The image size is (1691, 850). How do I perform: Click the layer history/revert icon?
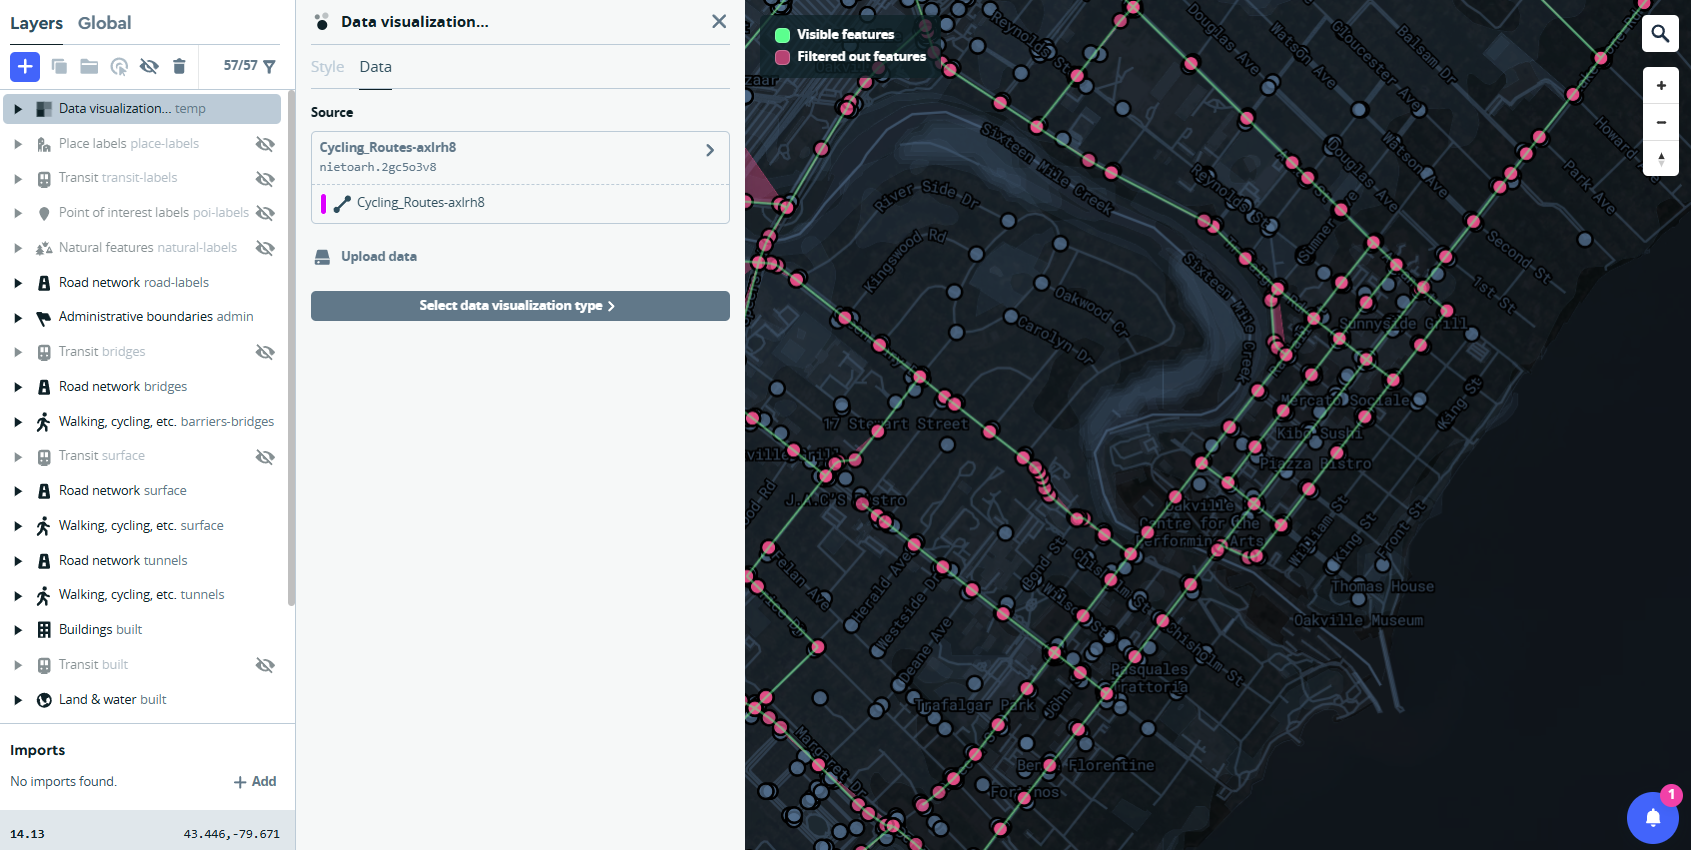click(119, 66)
